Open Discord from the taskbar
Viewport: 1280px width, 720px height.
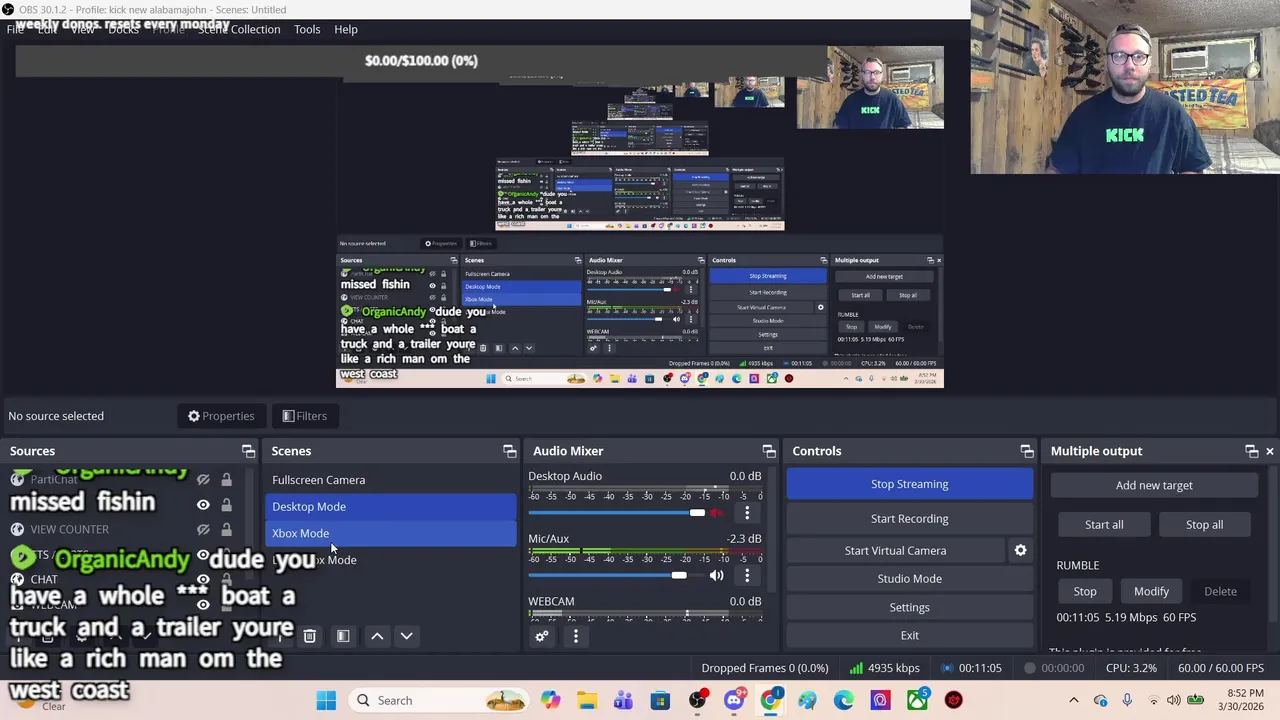click(x=735, y=700)
